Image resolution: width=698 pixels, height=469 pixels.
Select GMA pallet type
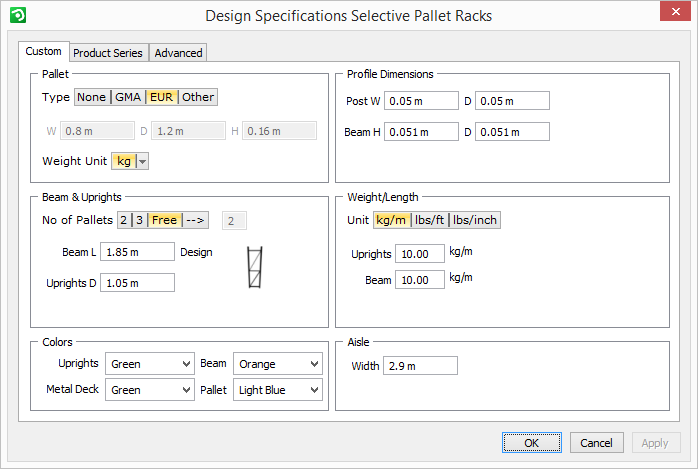coord(128,97)
